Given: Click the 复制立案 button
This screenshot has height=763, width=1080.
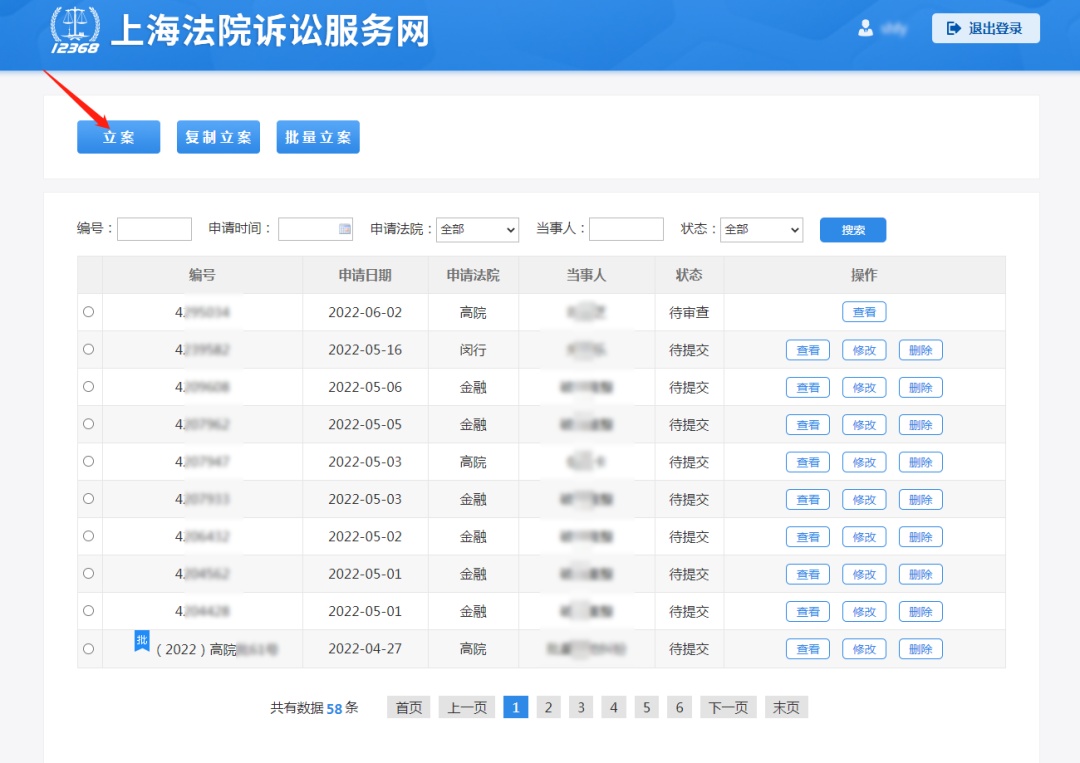Looking at the screenshot, I should coord(218,137).
